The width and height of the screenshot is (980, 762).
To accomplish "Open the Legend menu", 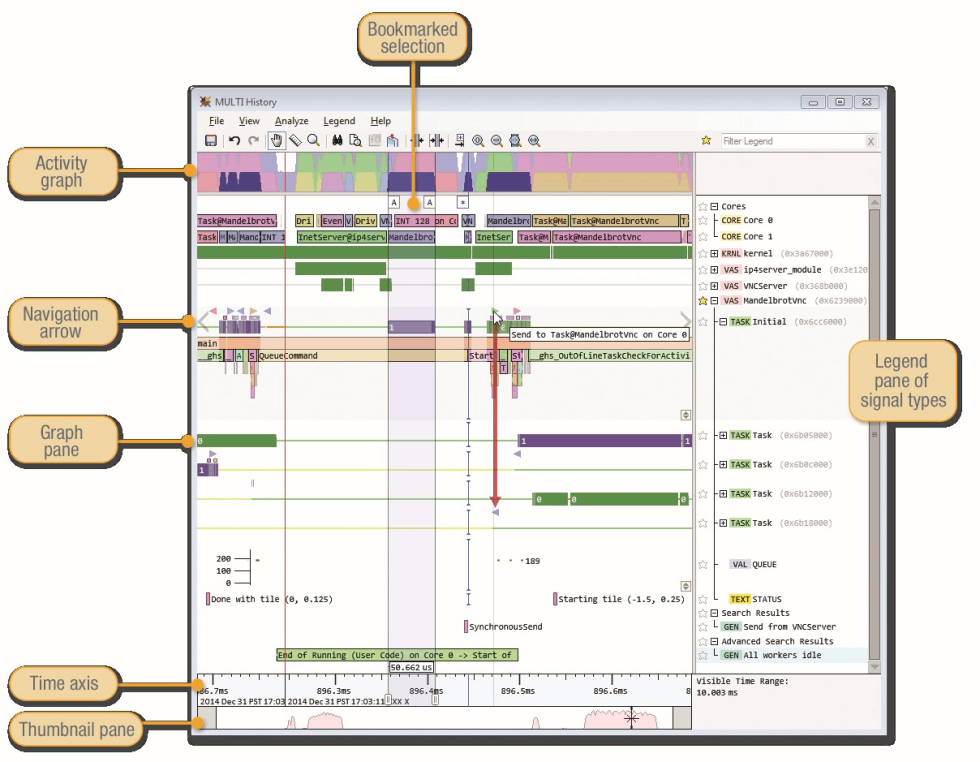I will (339, 121).
